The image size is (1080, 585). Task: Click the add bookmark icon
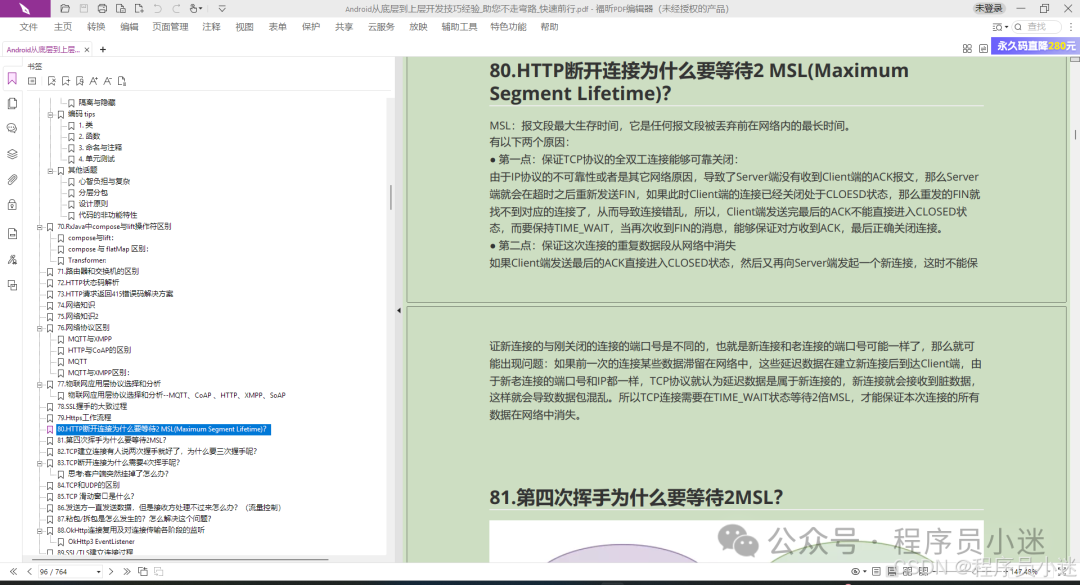66,81
